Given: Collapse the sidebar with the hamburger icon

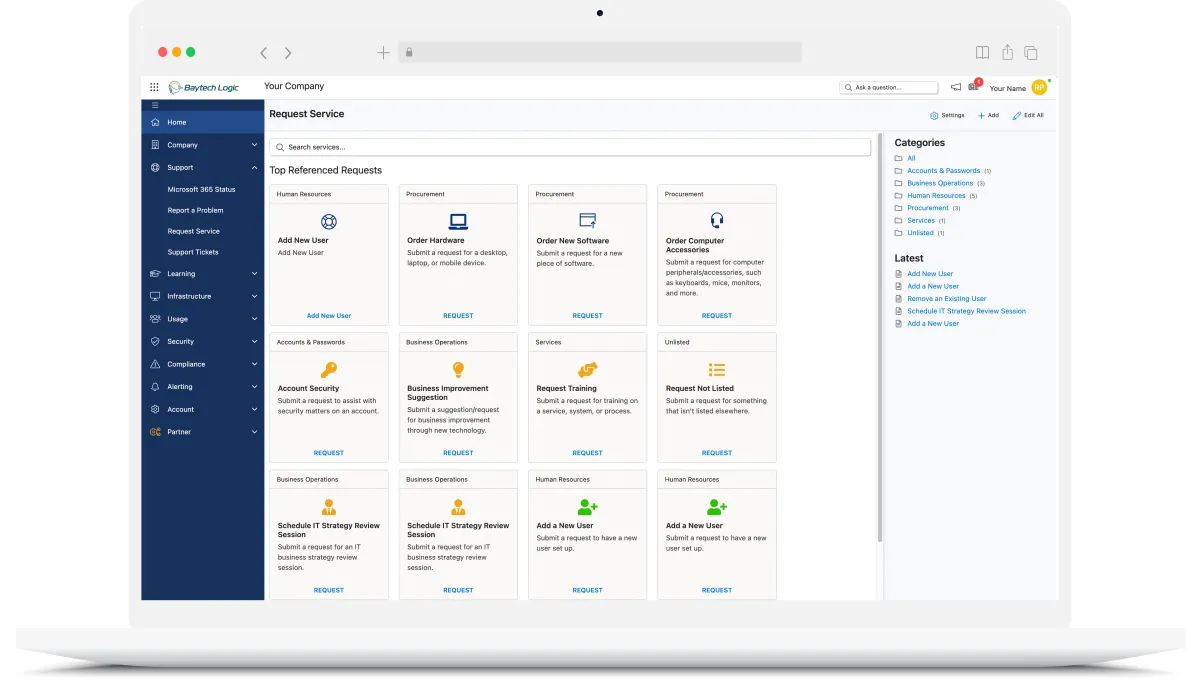Looking at the screenshot, I should [x=155, y=105].
